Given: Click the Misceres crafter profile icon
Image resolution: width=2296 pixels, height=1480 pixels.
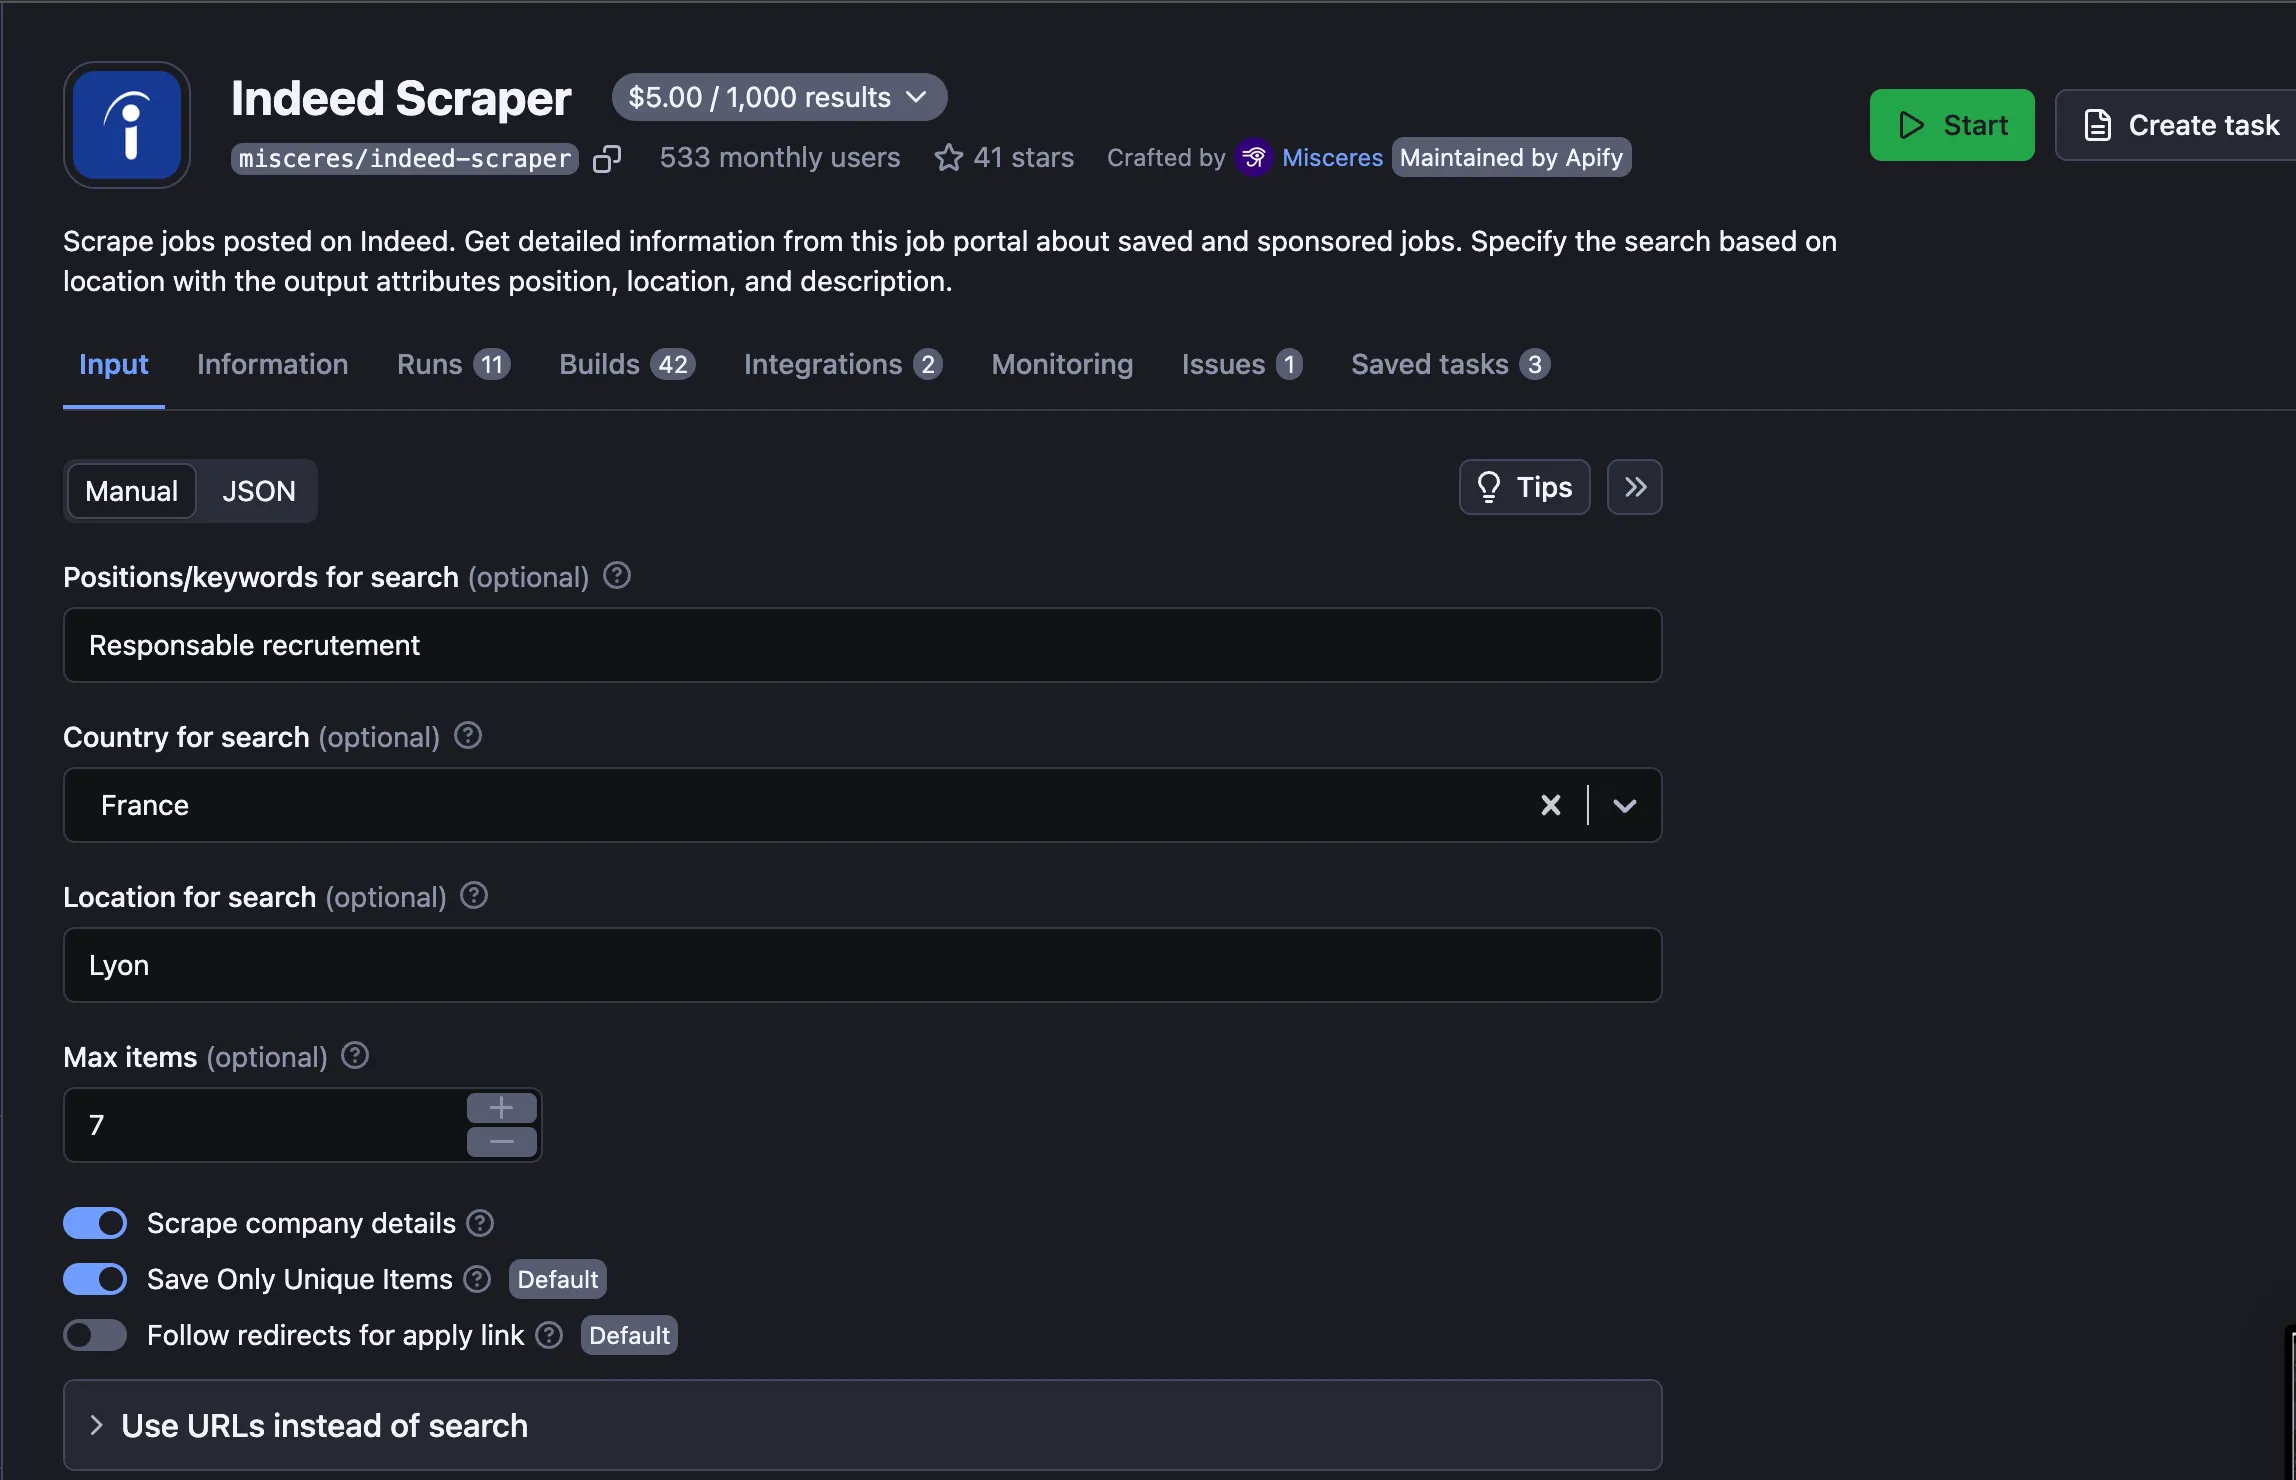Looking at the screenshot, I should click(x=1252, y=157).
